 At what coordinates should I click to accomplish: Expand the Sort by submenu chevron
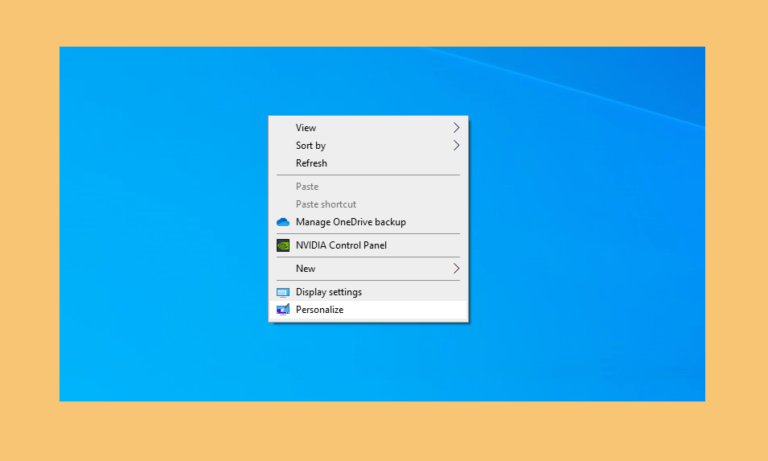pos(456,146)
